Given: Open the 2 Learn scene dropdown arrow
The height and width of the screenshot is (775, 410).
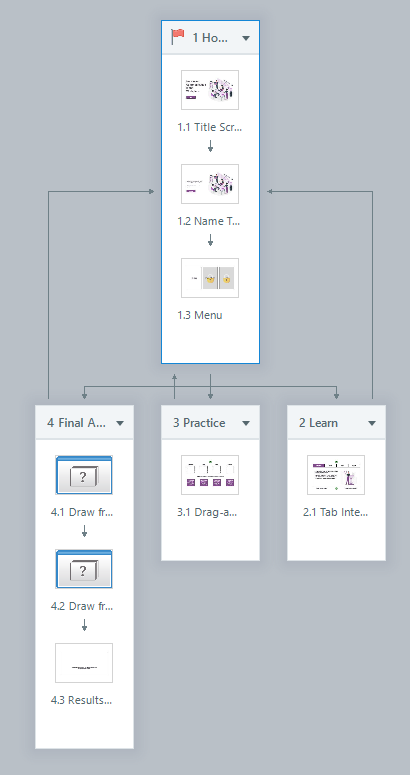Looking at the screenshot, I should [x=372, y=423].
